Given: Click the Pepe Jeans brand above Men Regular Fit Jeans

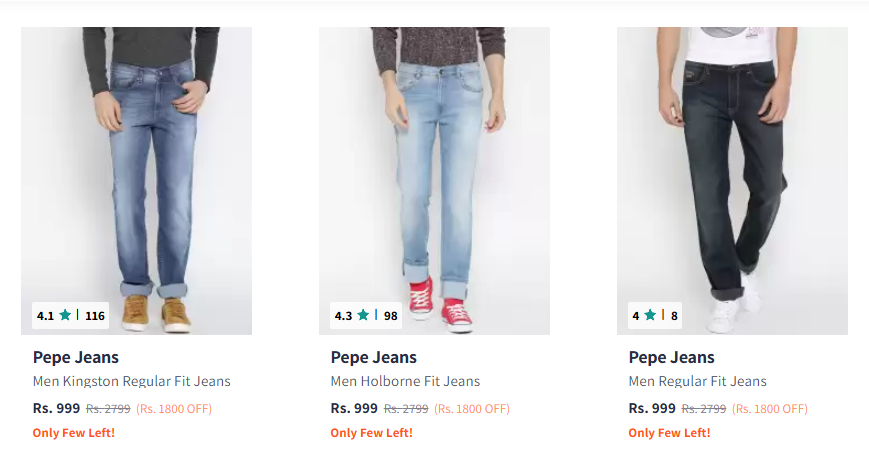Looking at the screenshot, I should point(672,357).
